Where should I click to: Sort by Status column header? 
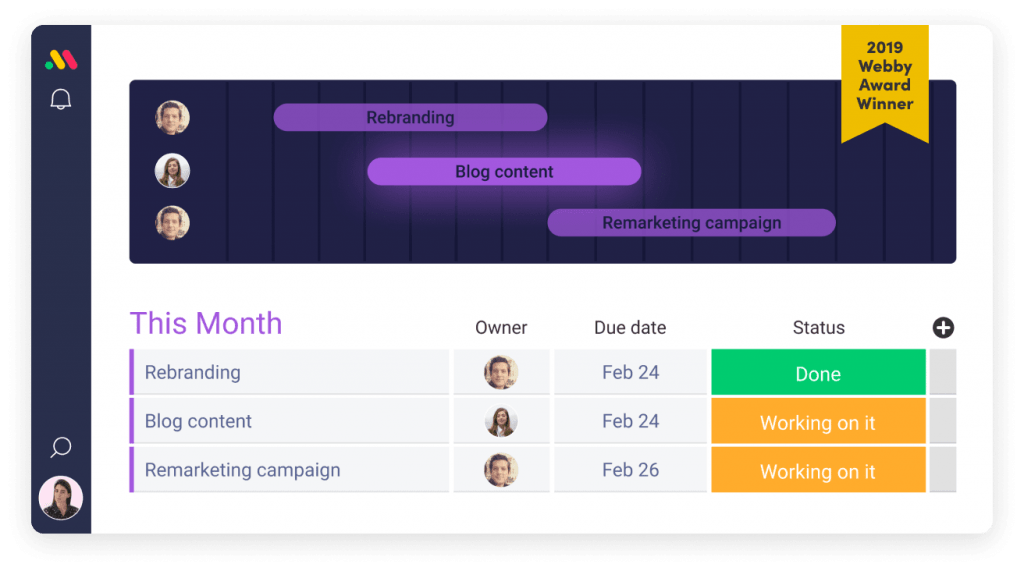(818, 327)
